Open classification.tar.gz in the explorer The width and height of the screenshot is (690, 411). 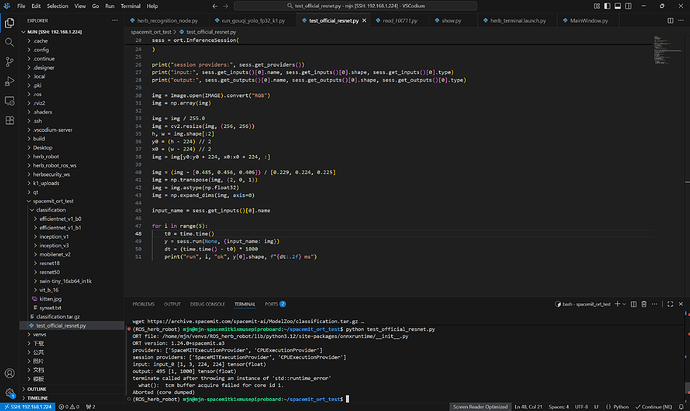coord(58,317)
